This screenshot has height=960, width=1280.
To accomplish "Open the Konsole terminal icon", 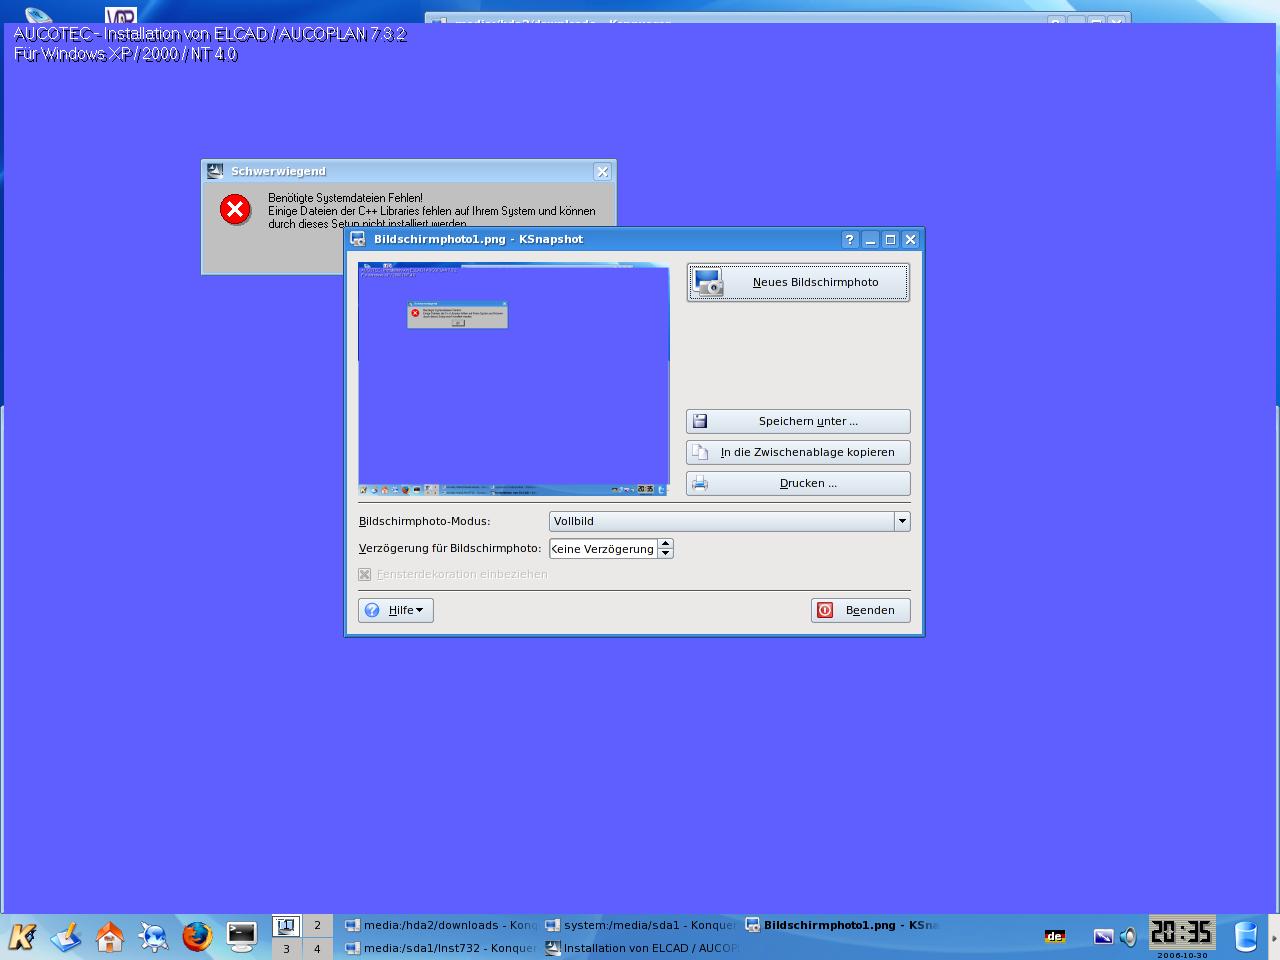I will pyautogui.click(x=242, y=937).
